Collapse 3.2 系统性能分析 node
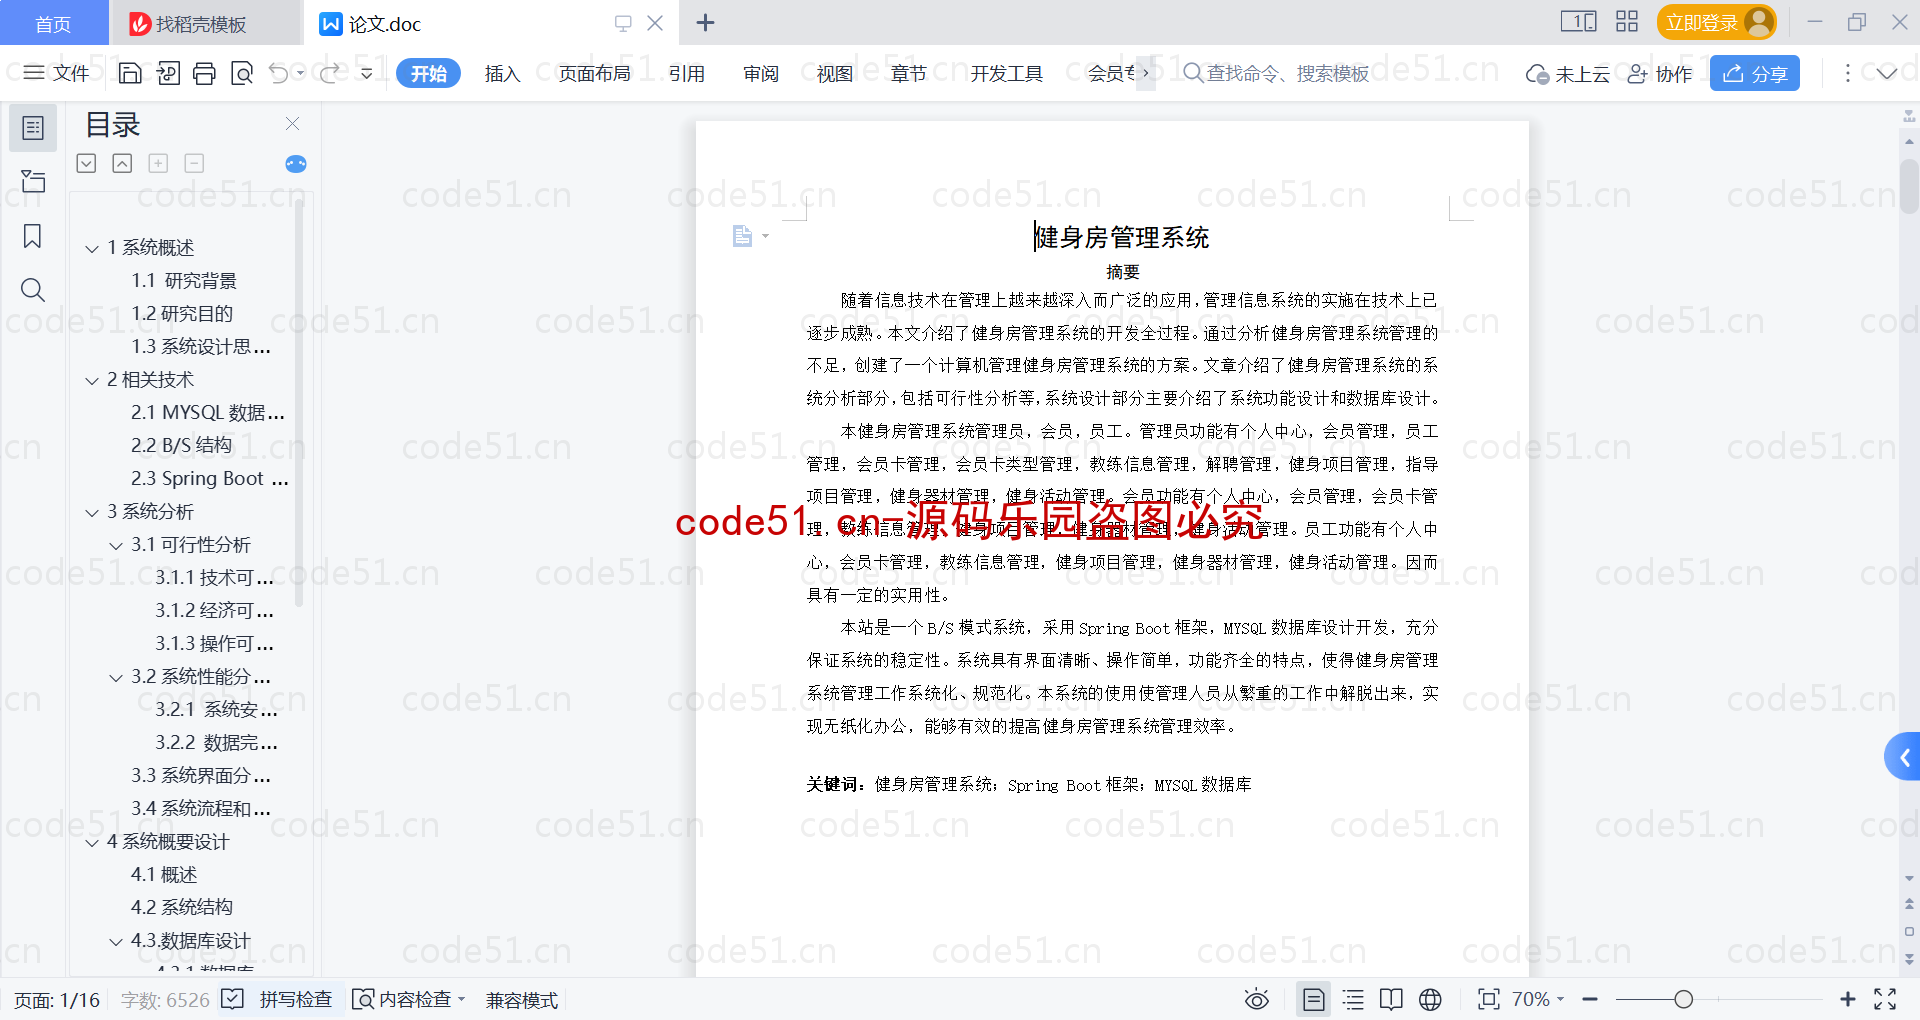Image resolution: width=1920 pixels, height=1020 pixels. point(116,677)
